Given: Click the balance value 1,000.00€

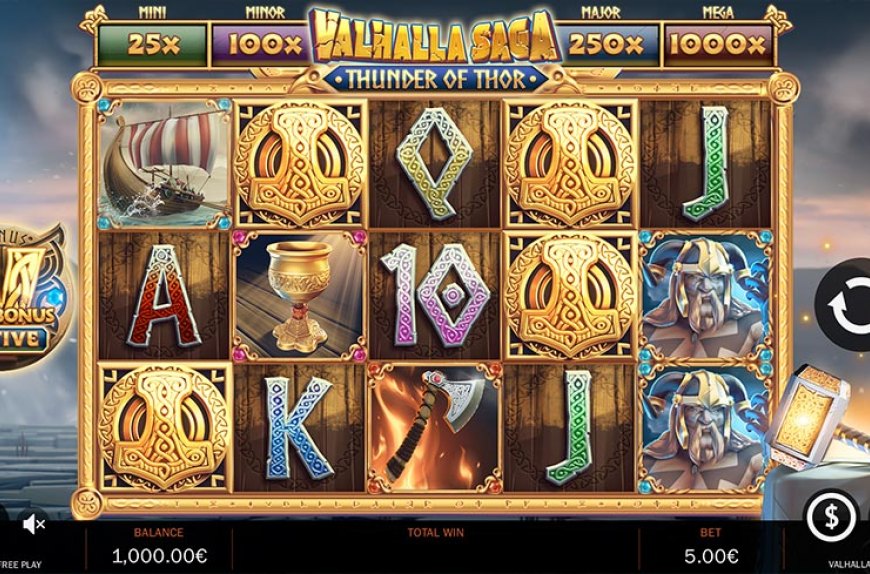Looking at the screenshot, I should tap(160, 555).
